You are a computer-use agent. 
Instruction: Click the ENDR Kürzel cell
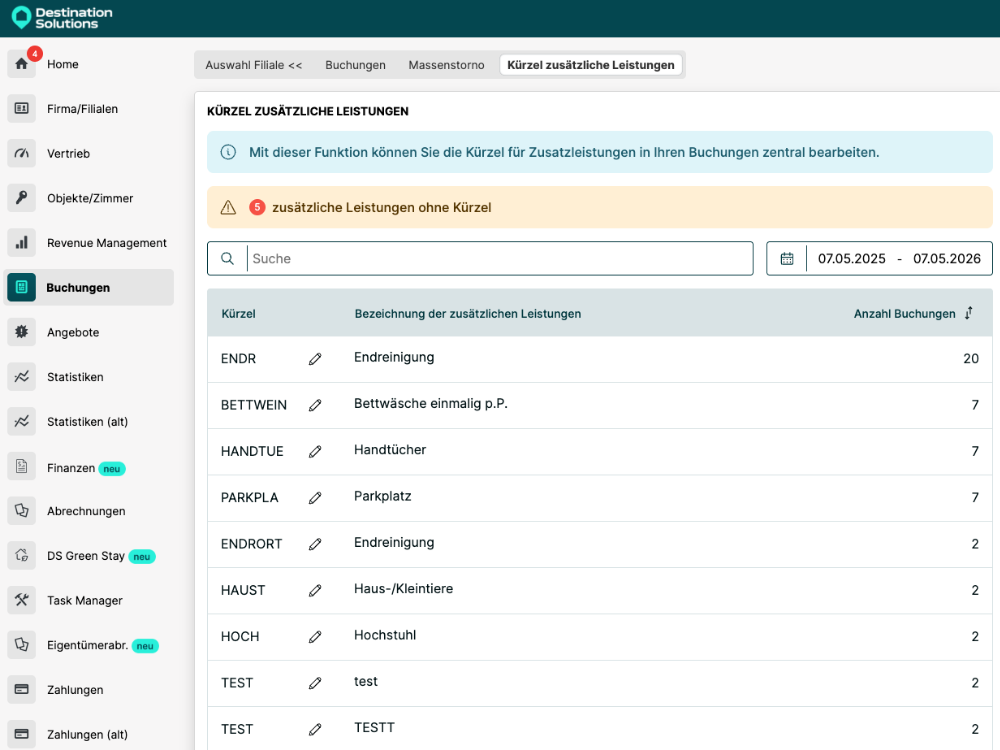tap(238, 358)
